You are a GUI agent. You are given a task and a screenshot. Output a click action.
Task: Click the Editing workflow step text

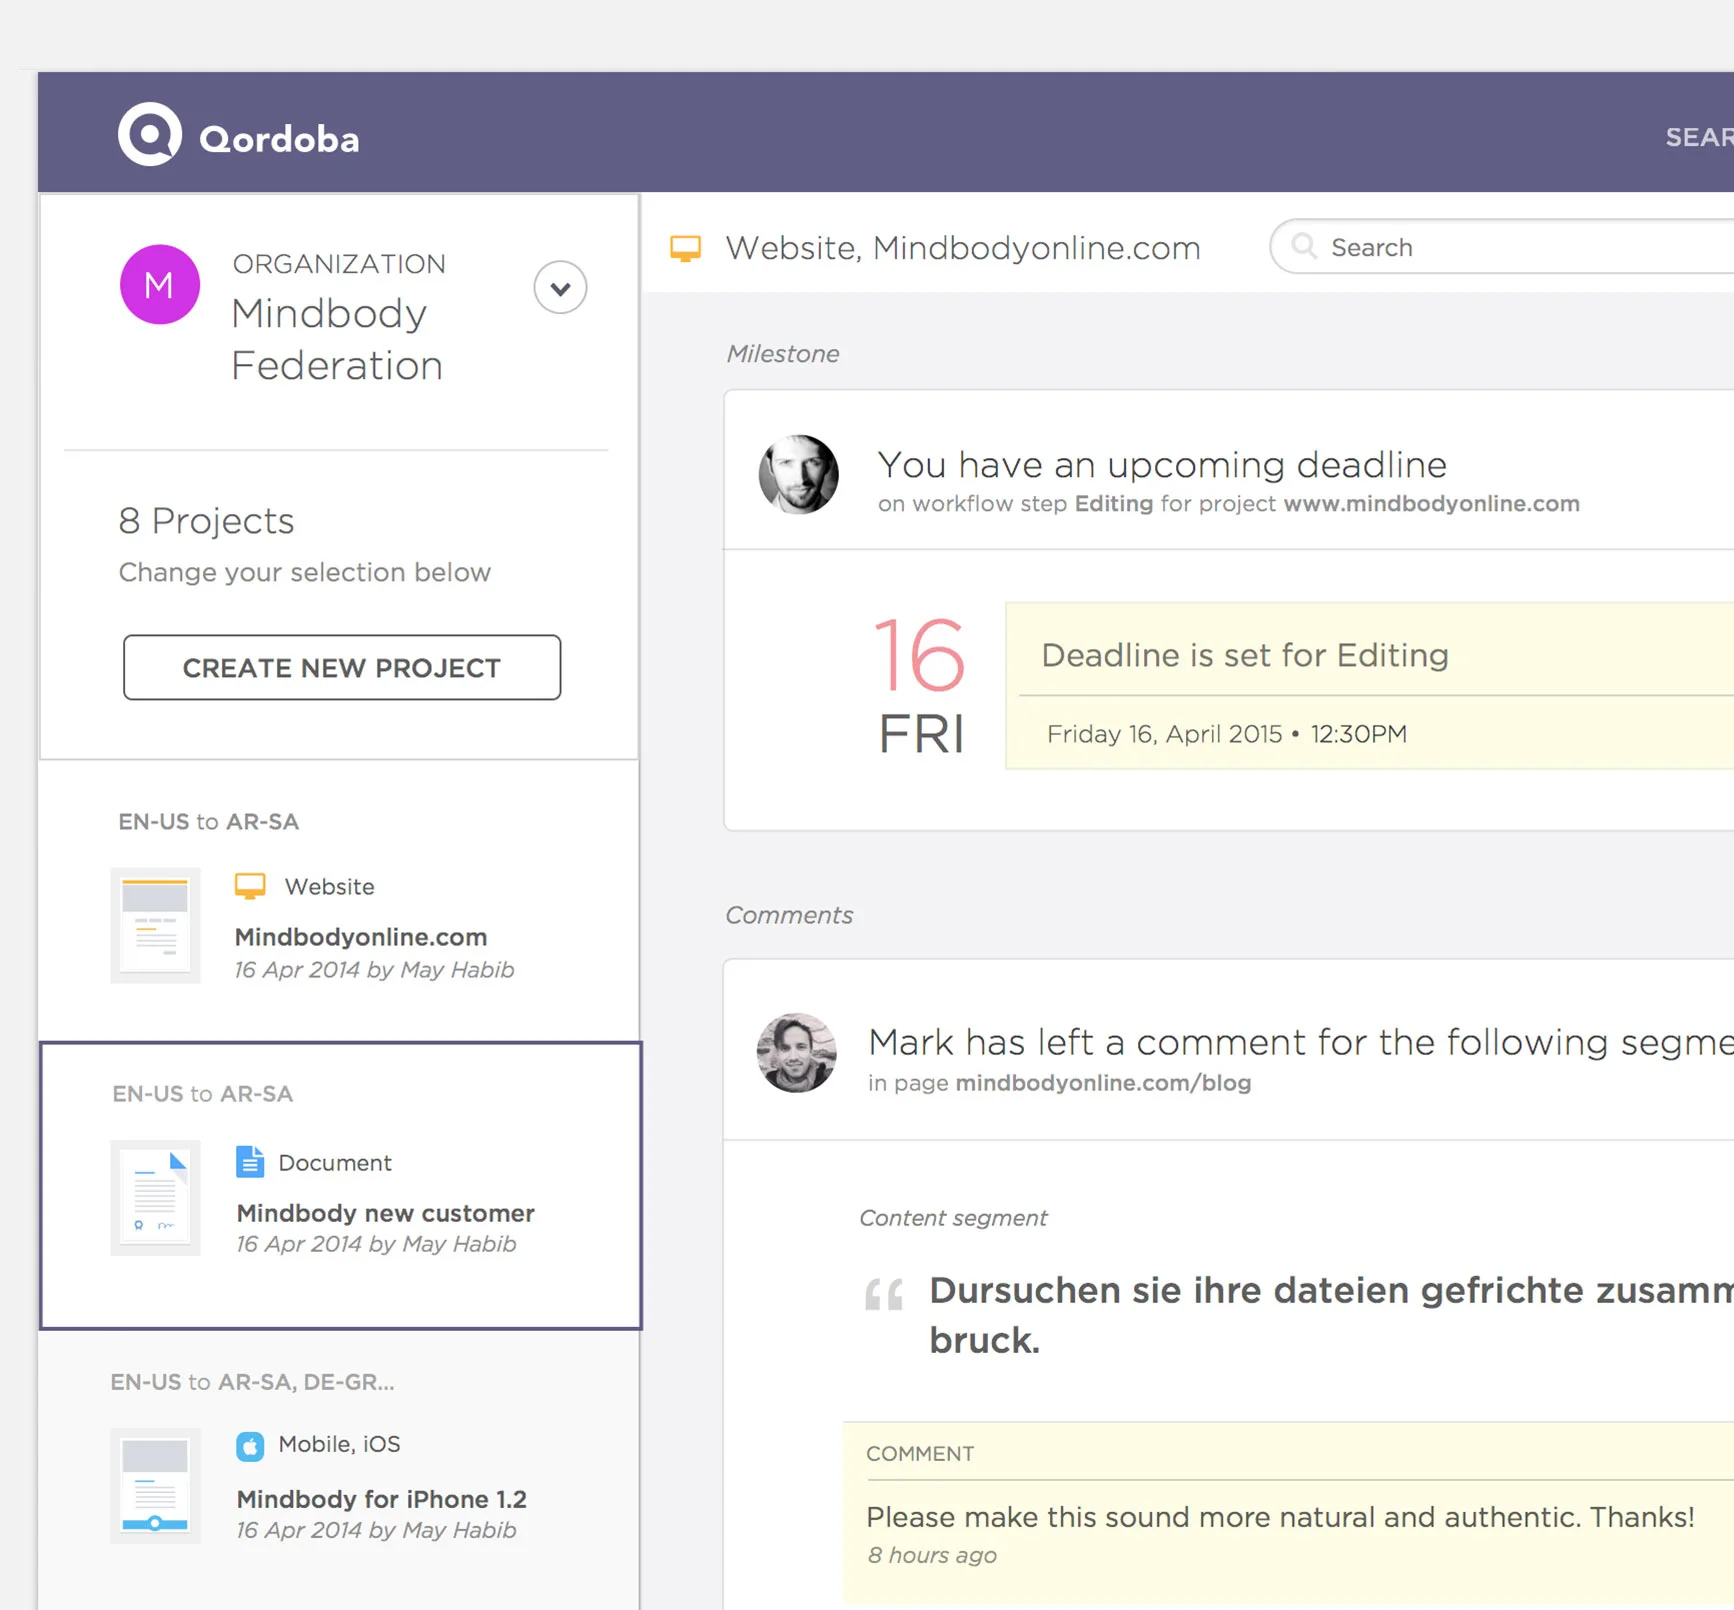pos(1114,504)
